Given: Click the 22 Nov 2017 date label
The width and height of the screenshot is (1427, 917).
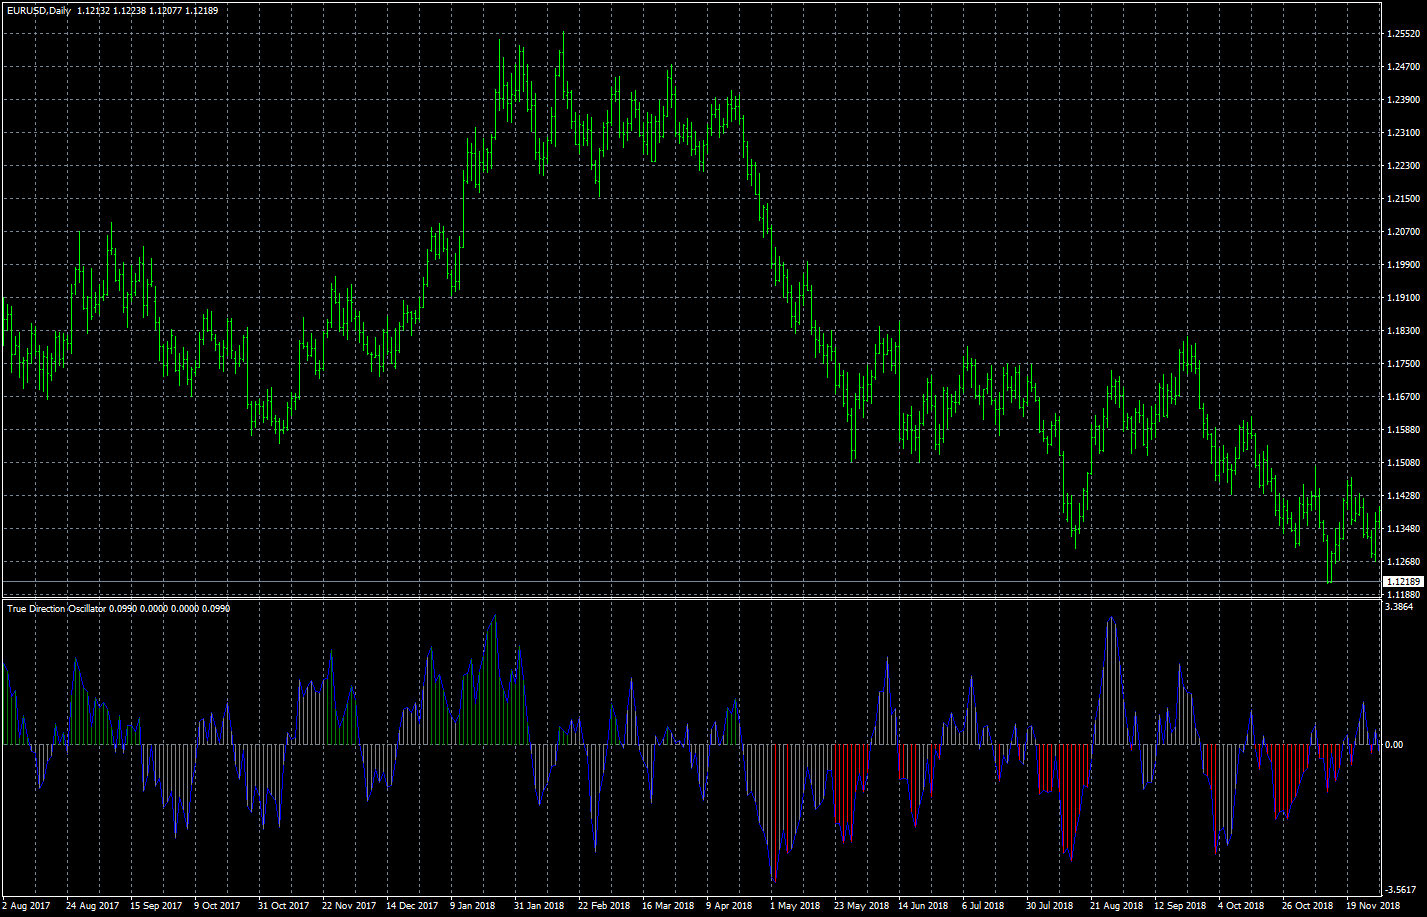Looking at the screenshot, I should pyautogui.click(x=349, y=906).
